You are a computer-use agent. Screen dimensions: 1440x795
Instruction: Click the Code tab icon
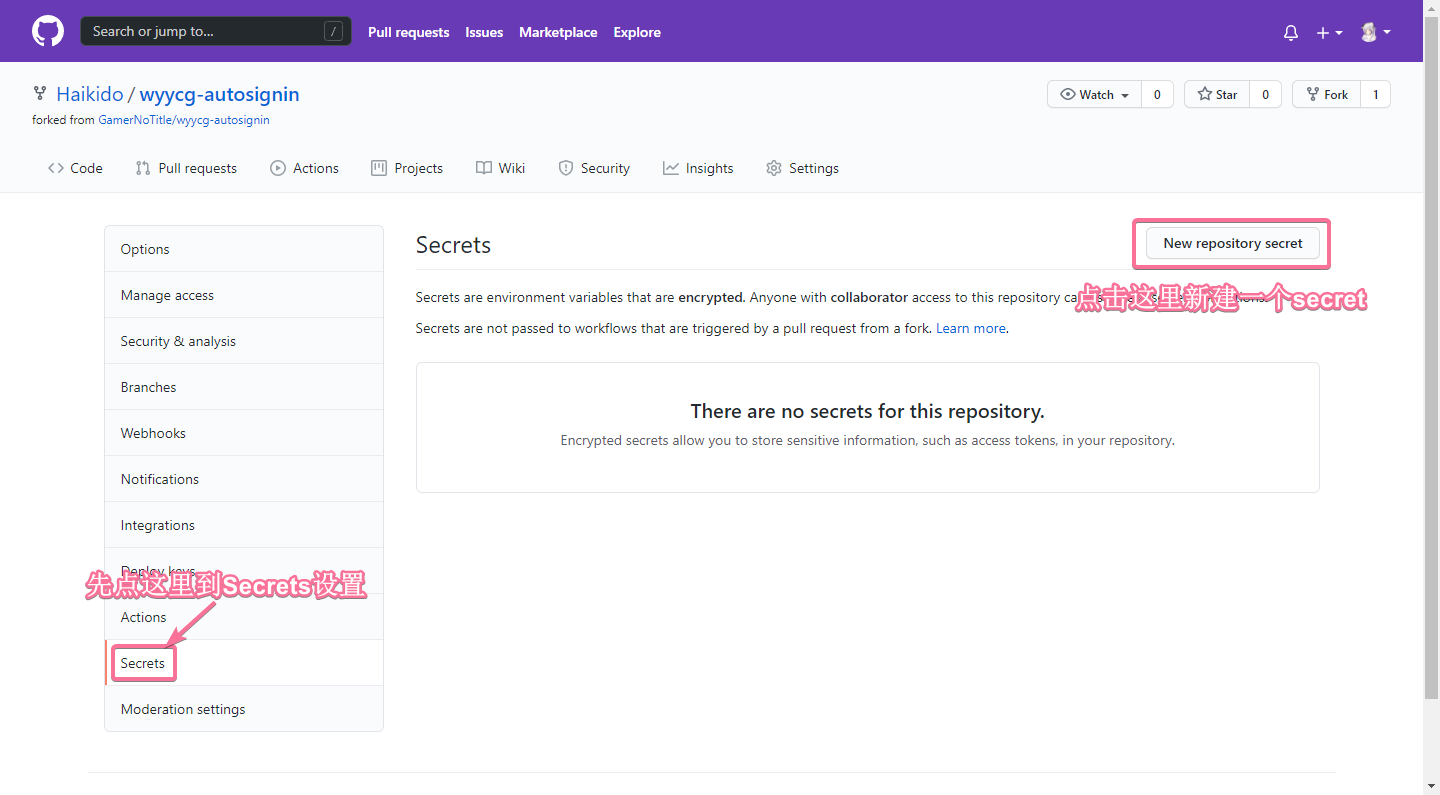tap(56, 168)
